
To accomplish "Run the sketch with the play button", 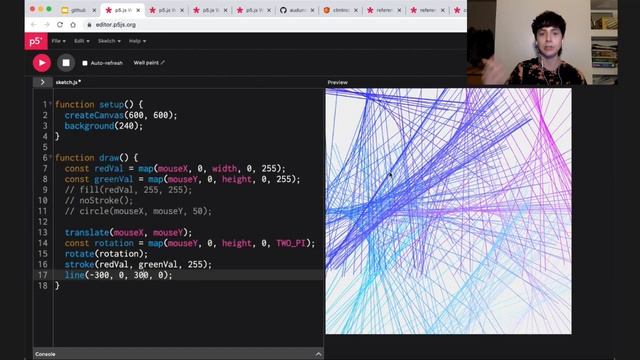I will tap(42, 63).
